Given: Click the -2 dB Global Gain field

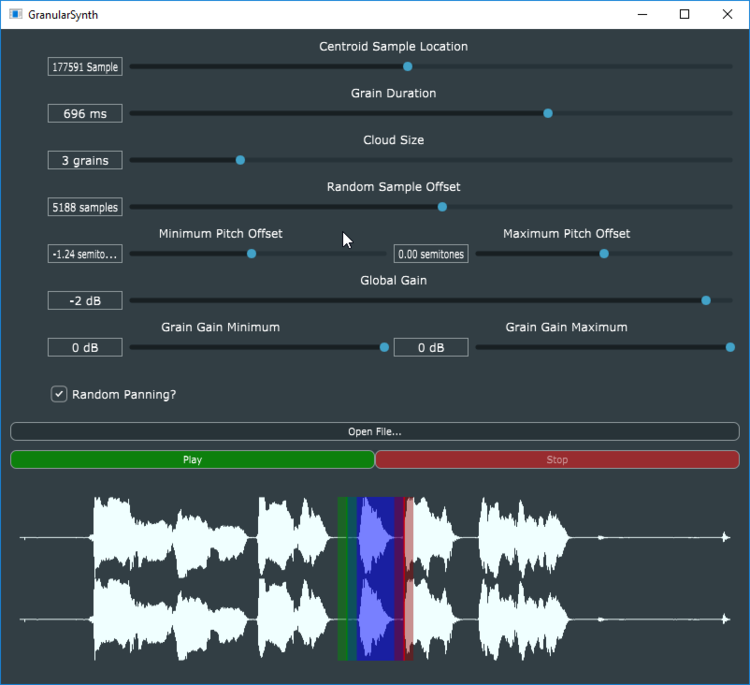Looking at the screenshot, I should point(85,301).
